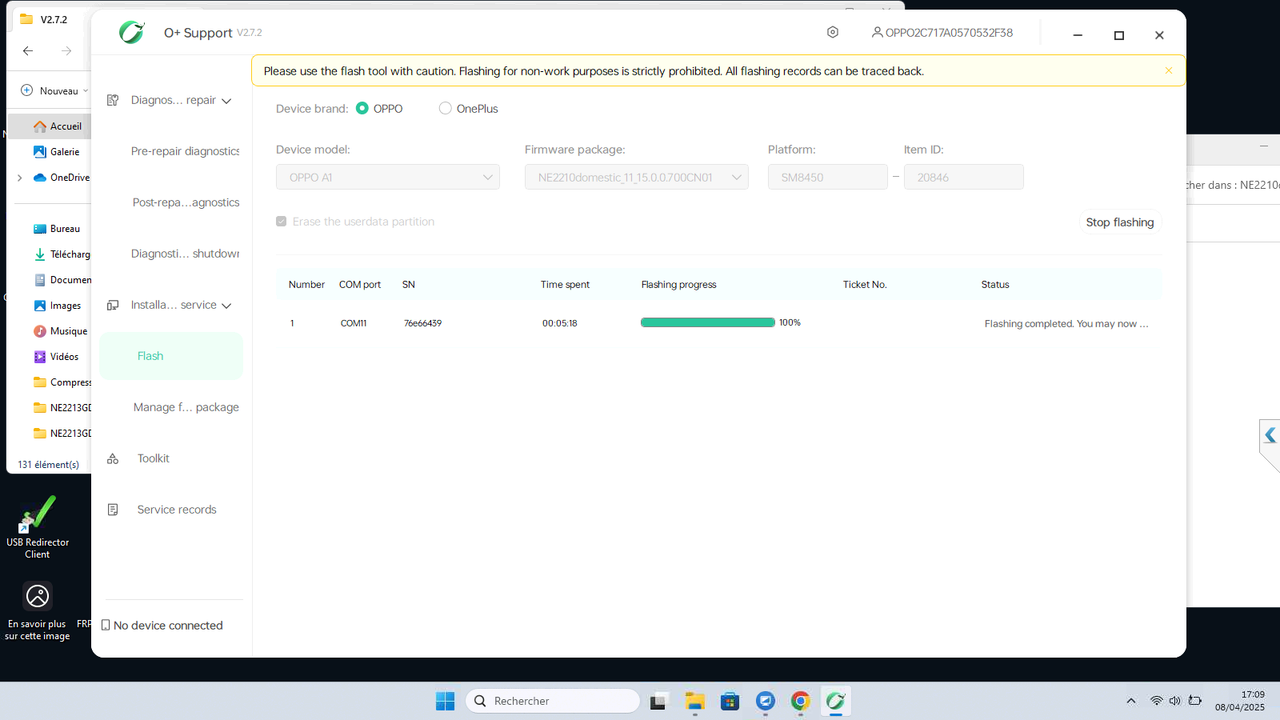Expand OneDrive in File Explorer tree
The image size is (1280, 720).
tap(19, 178)
